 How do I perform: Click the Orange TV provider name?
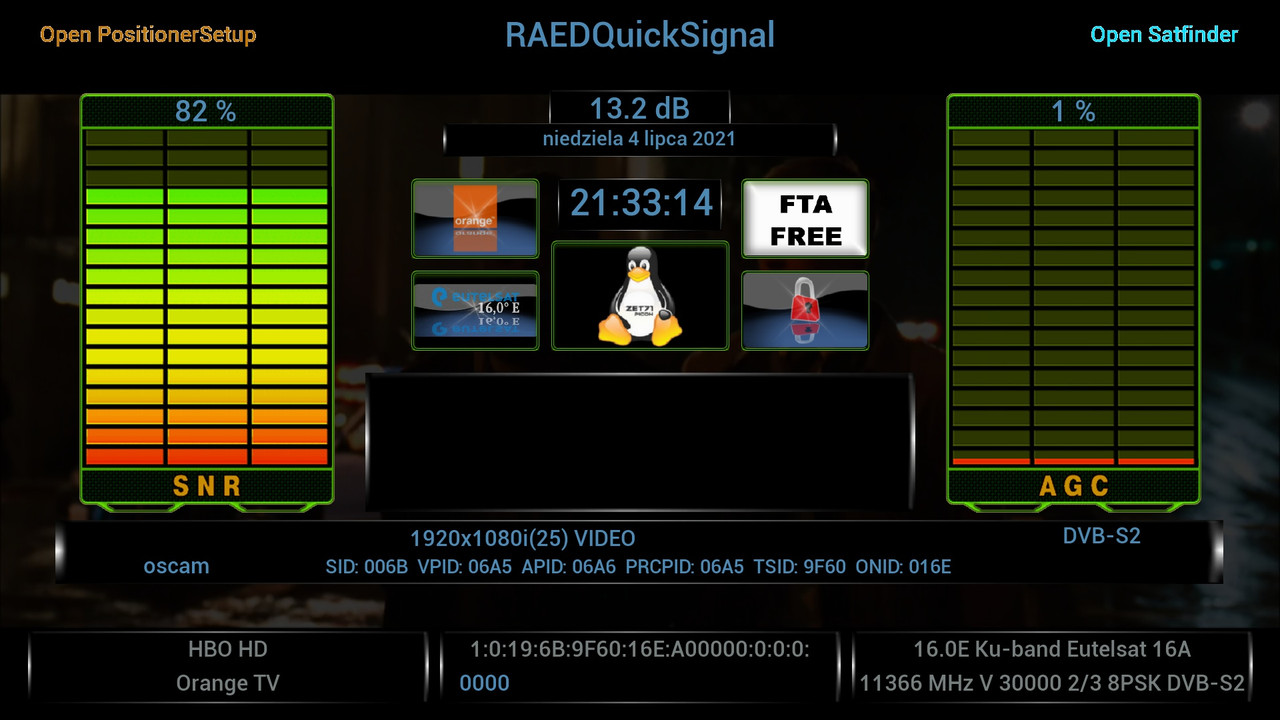[x=226, y=684]
